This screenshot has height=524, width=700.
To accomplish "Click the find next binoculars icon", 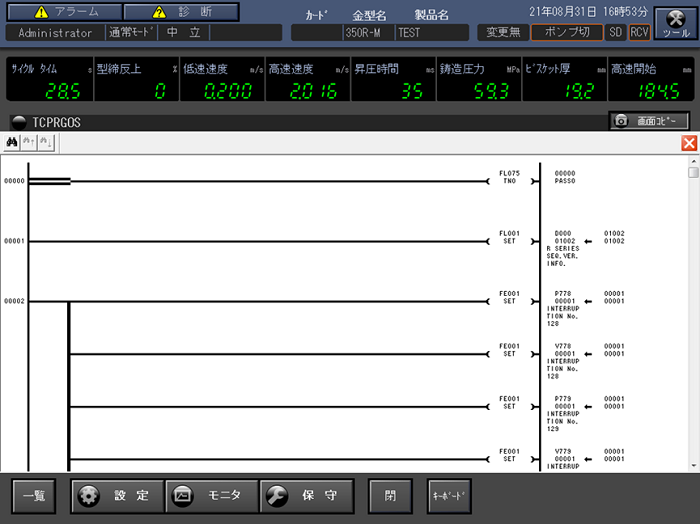I will (x=44, y=143).
